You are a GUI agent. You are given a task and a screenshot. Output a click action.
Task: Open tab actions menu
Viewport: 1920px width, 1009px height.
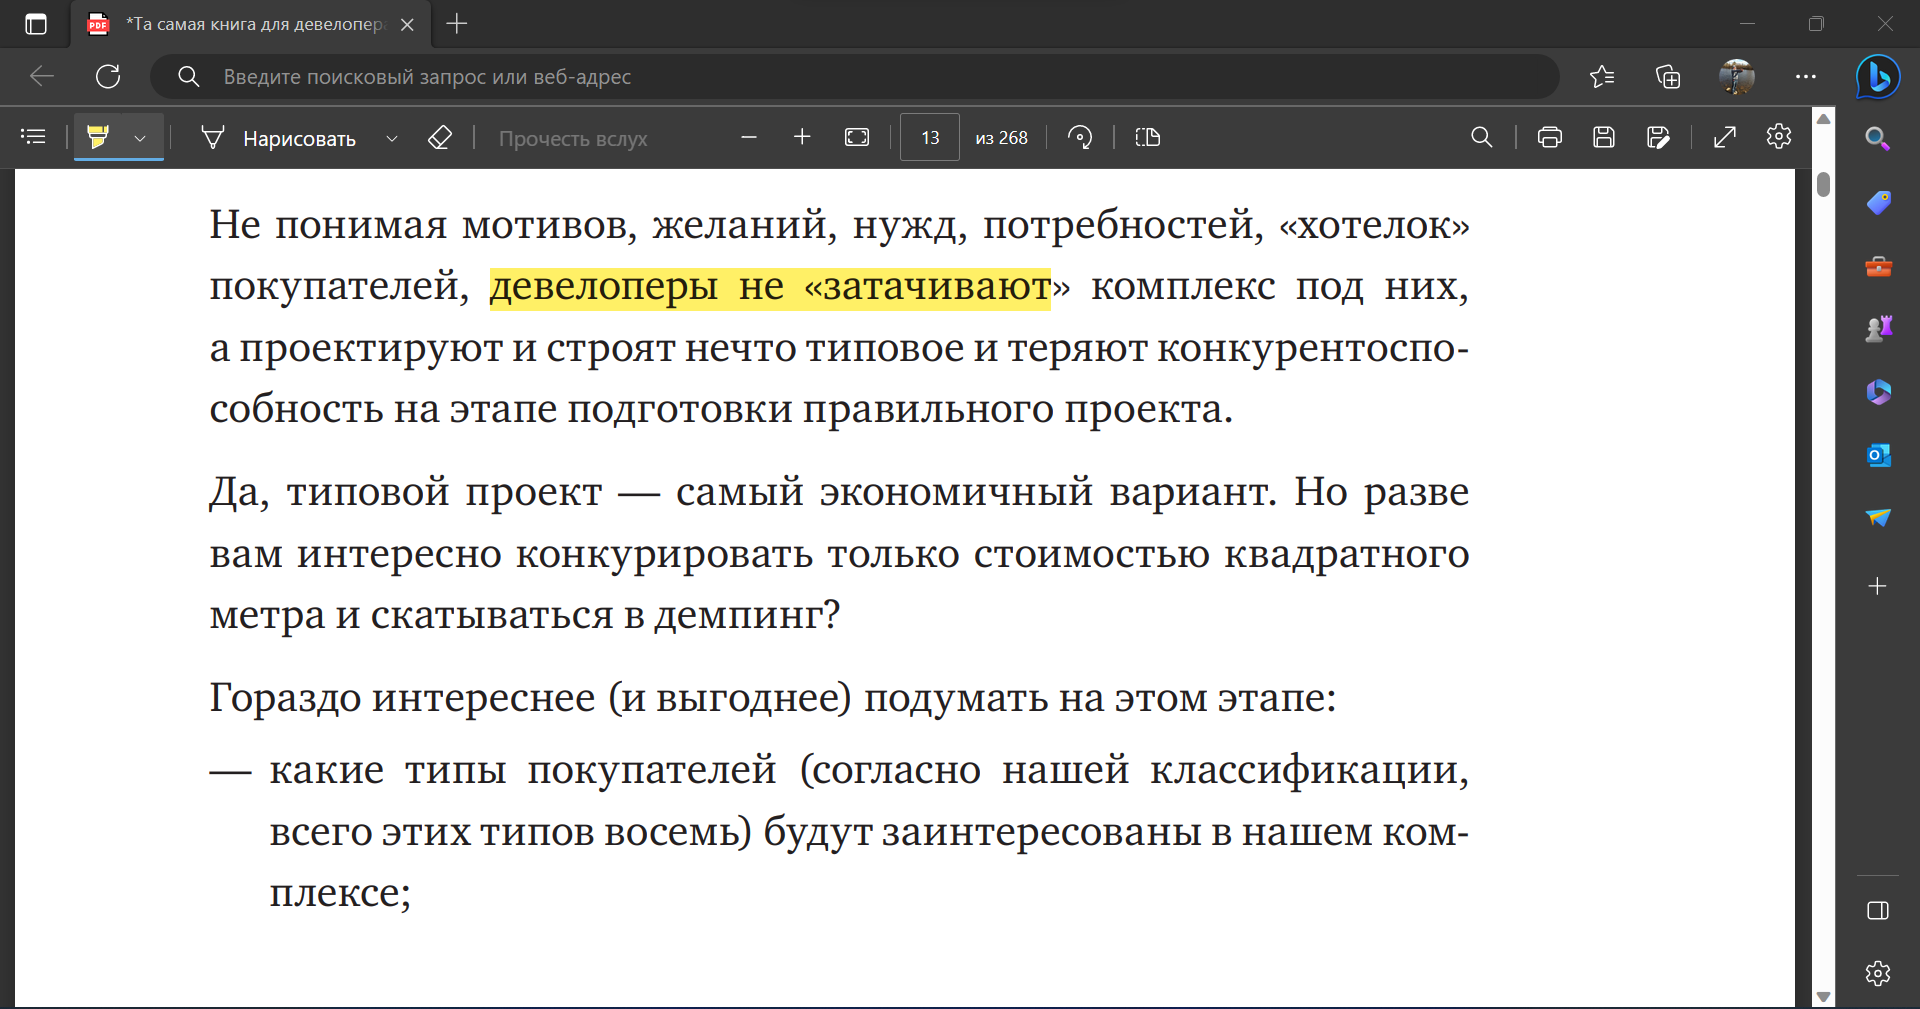pos(36,24)
